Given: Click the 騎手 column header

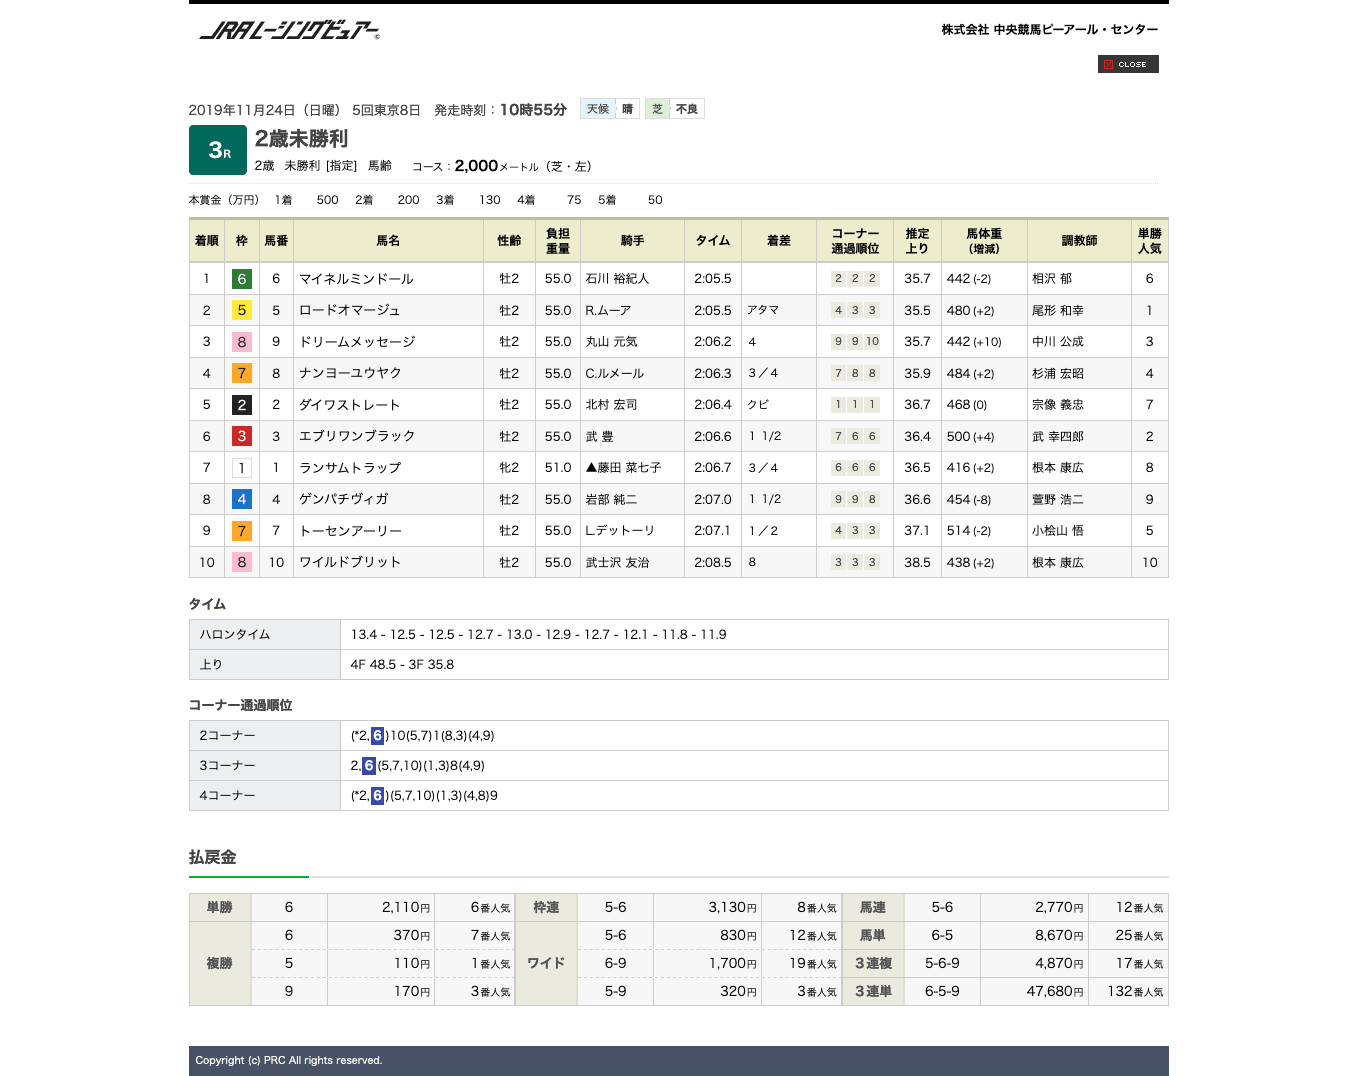Looking at the screenshot, I should coord(632,241).
